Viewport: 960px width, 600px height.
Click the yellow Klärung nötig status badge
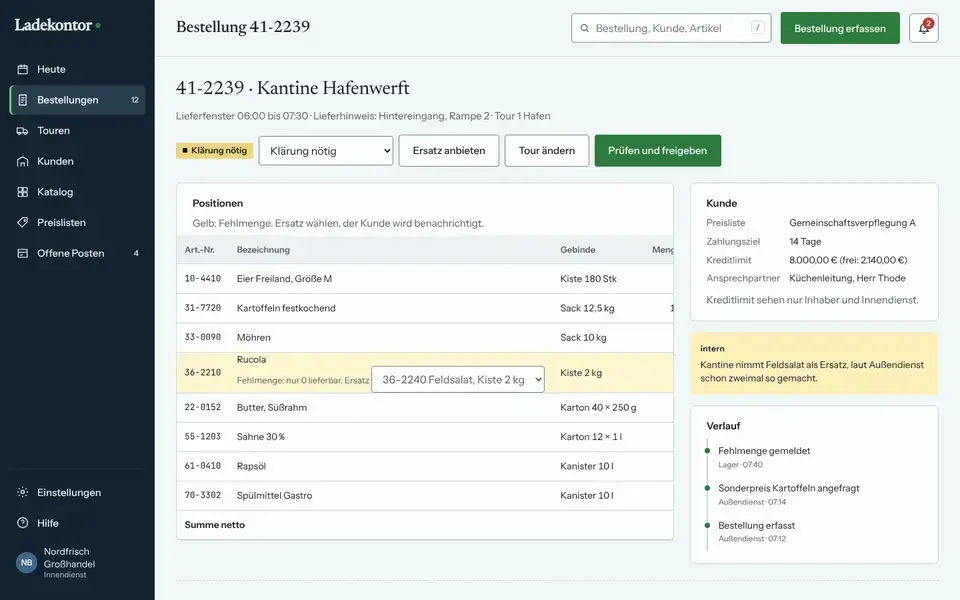tap(215, 151)
